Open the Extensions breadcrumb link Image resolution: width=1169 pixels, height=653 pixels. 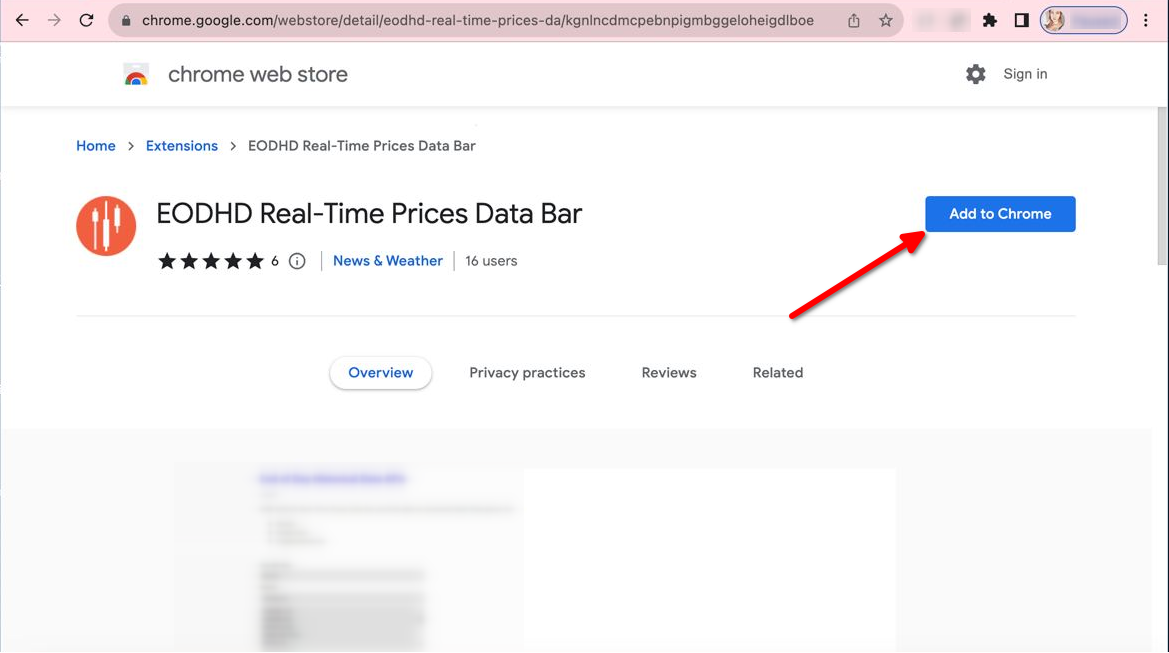(181, 146)
